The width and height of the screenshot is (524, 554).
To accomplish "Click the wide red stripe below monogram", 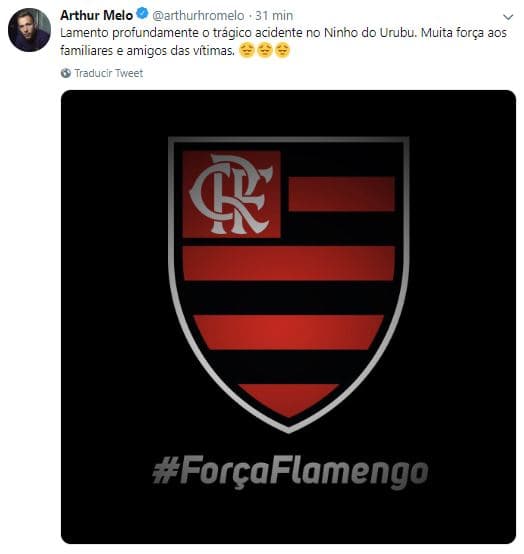I will (288, 263).
